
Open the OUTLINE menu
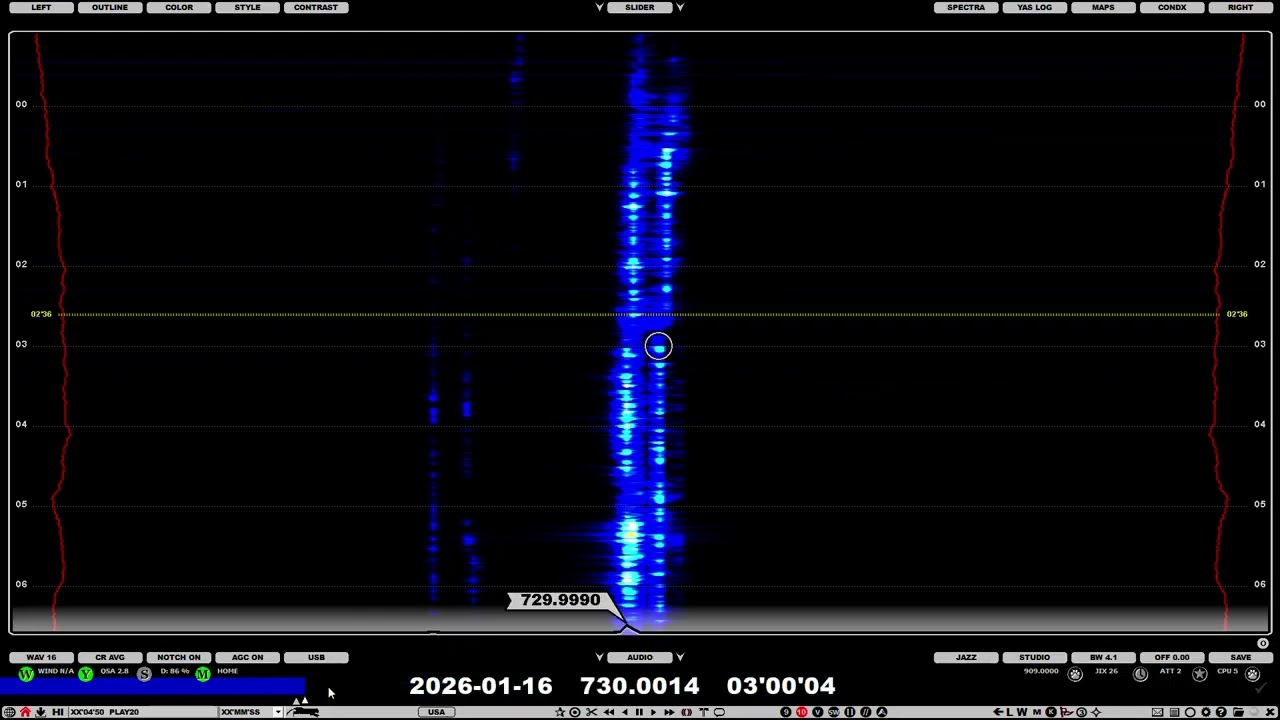coord(110,7)
